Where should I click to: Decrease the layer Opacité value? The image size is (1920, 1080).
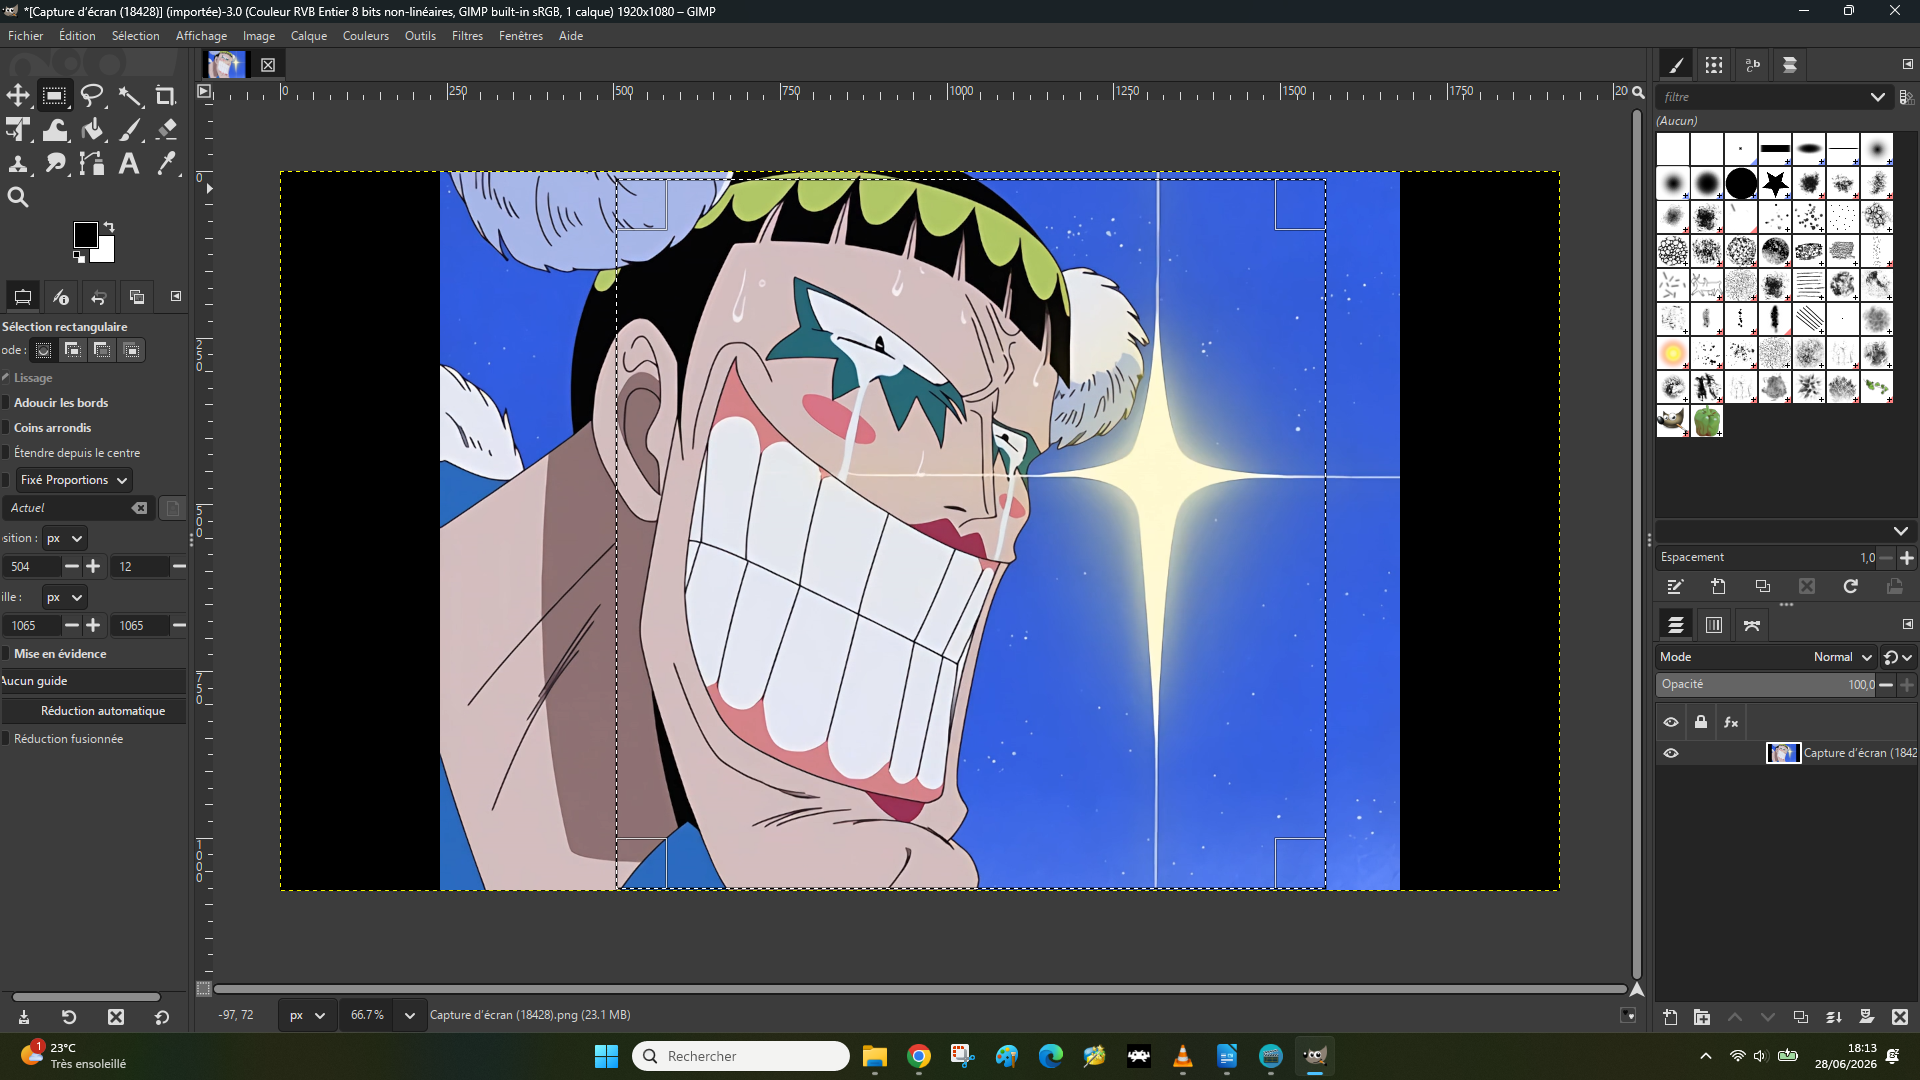1886,685
